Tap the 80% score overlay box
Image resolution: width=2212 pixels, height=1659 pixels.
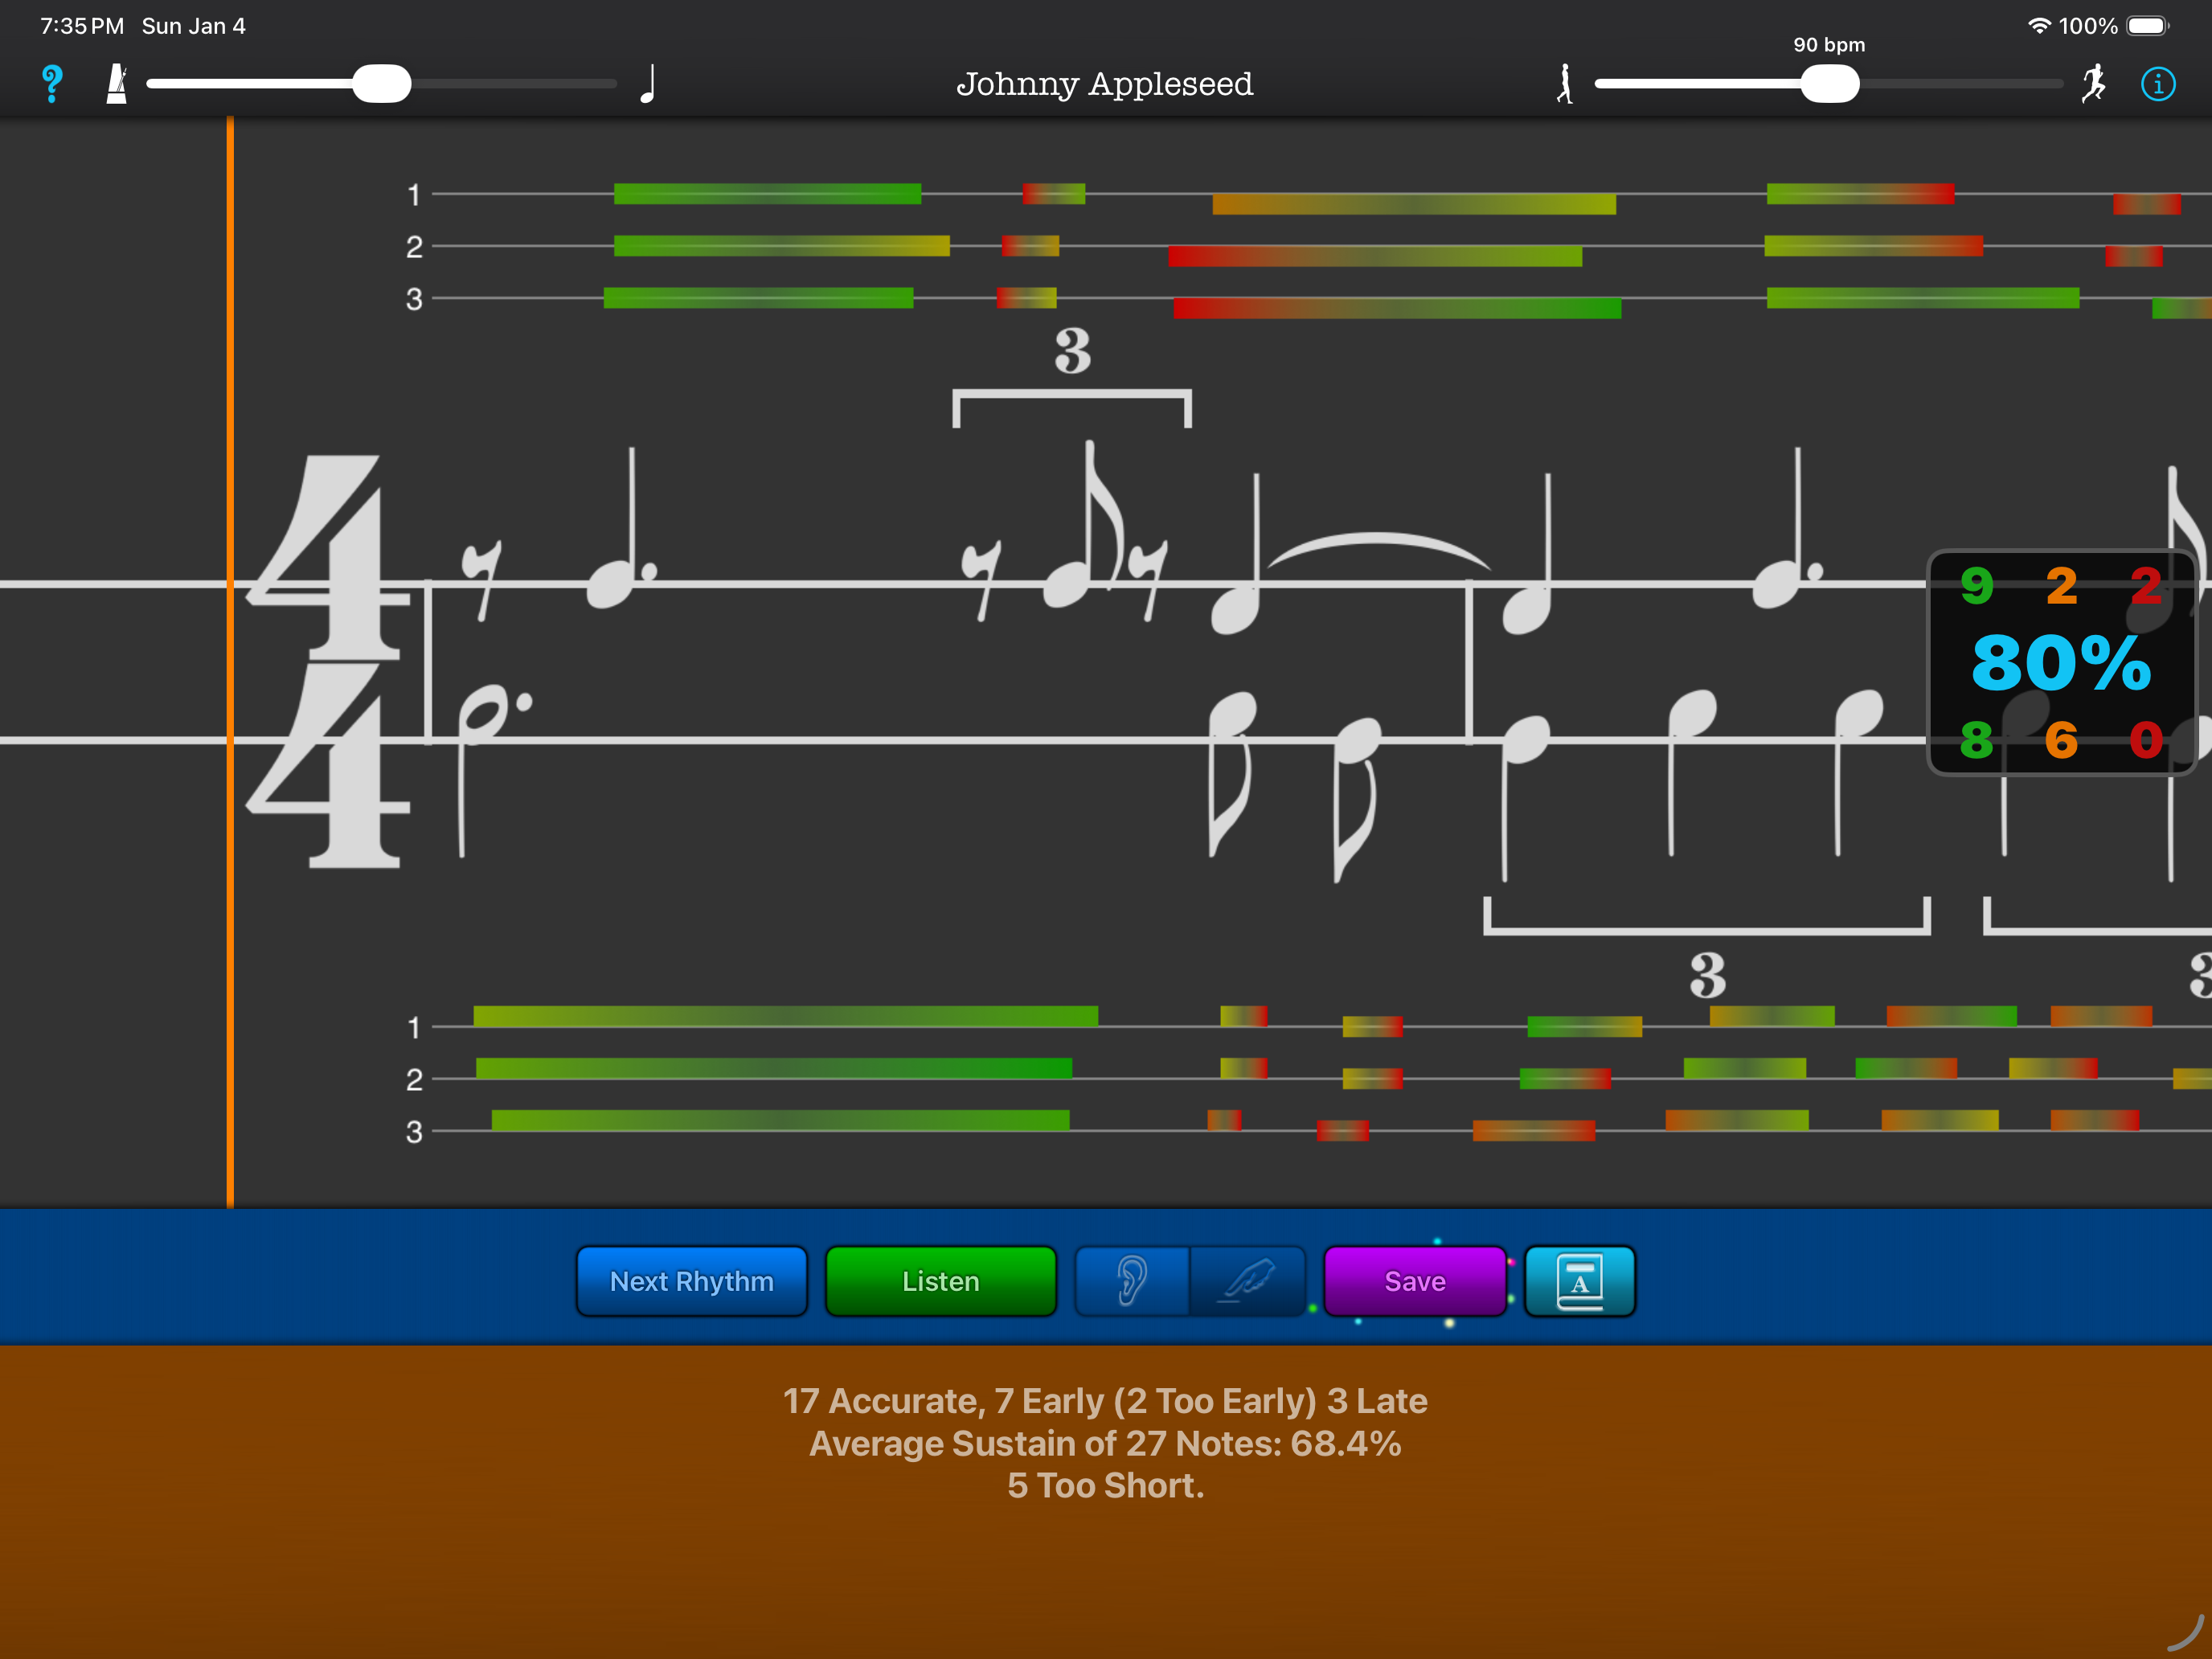pos(2060,662)
